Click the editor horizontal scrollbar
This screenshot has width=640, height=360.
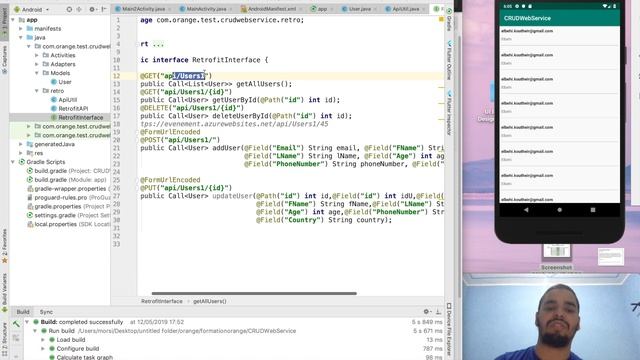(254, 293)
